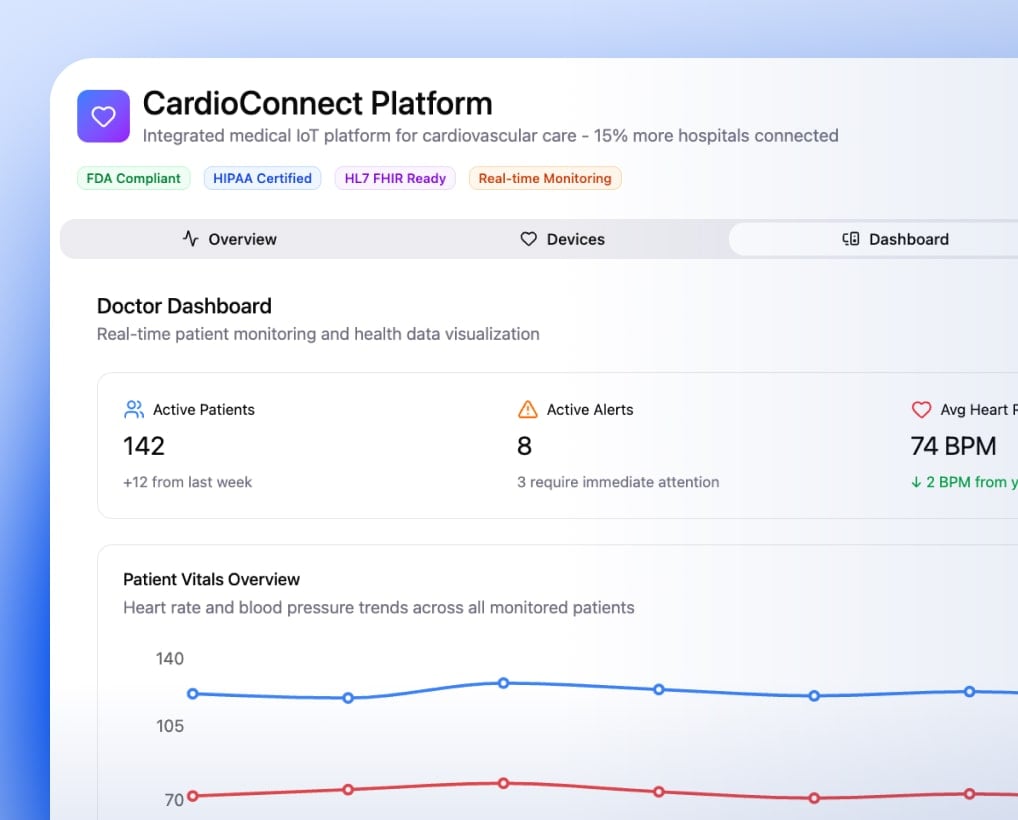Select the waveform icon beside Overview
The height and width of the screenshot is (820, 1018).
(x=189, y=239)
